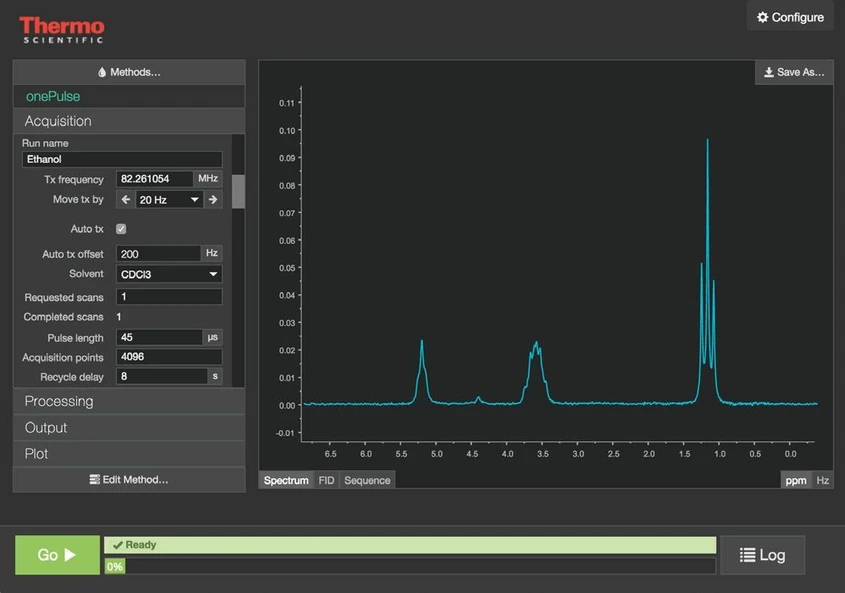Click the Recycle delay field
The height and width of the screenshot is (593, 845).
click(162, 376)
